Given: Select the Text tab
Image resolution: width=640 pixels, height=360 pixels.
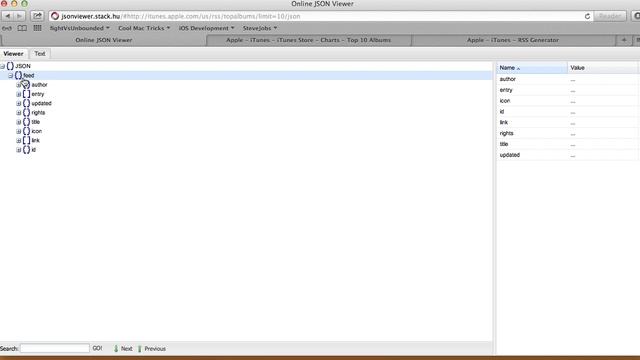Looking at the screenshot, I should 40,53.
